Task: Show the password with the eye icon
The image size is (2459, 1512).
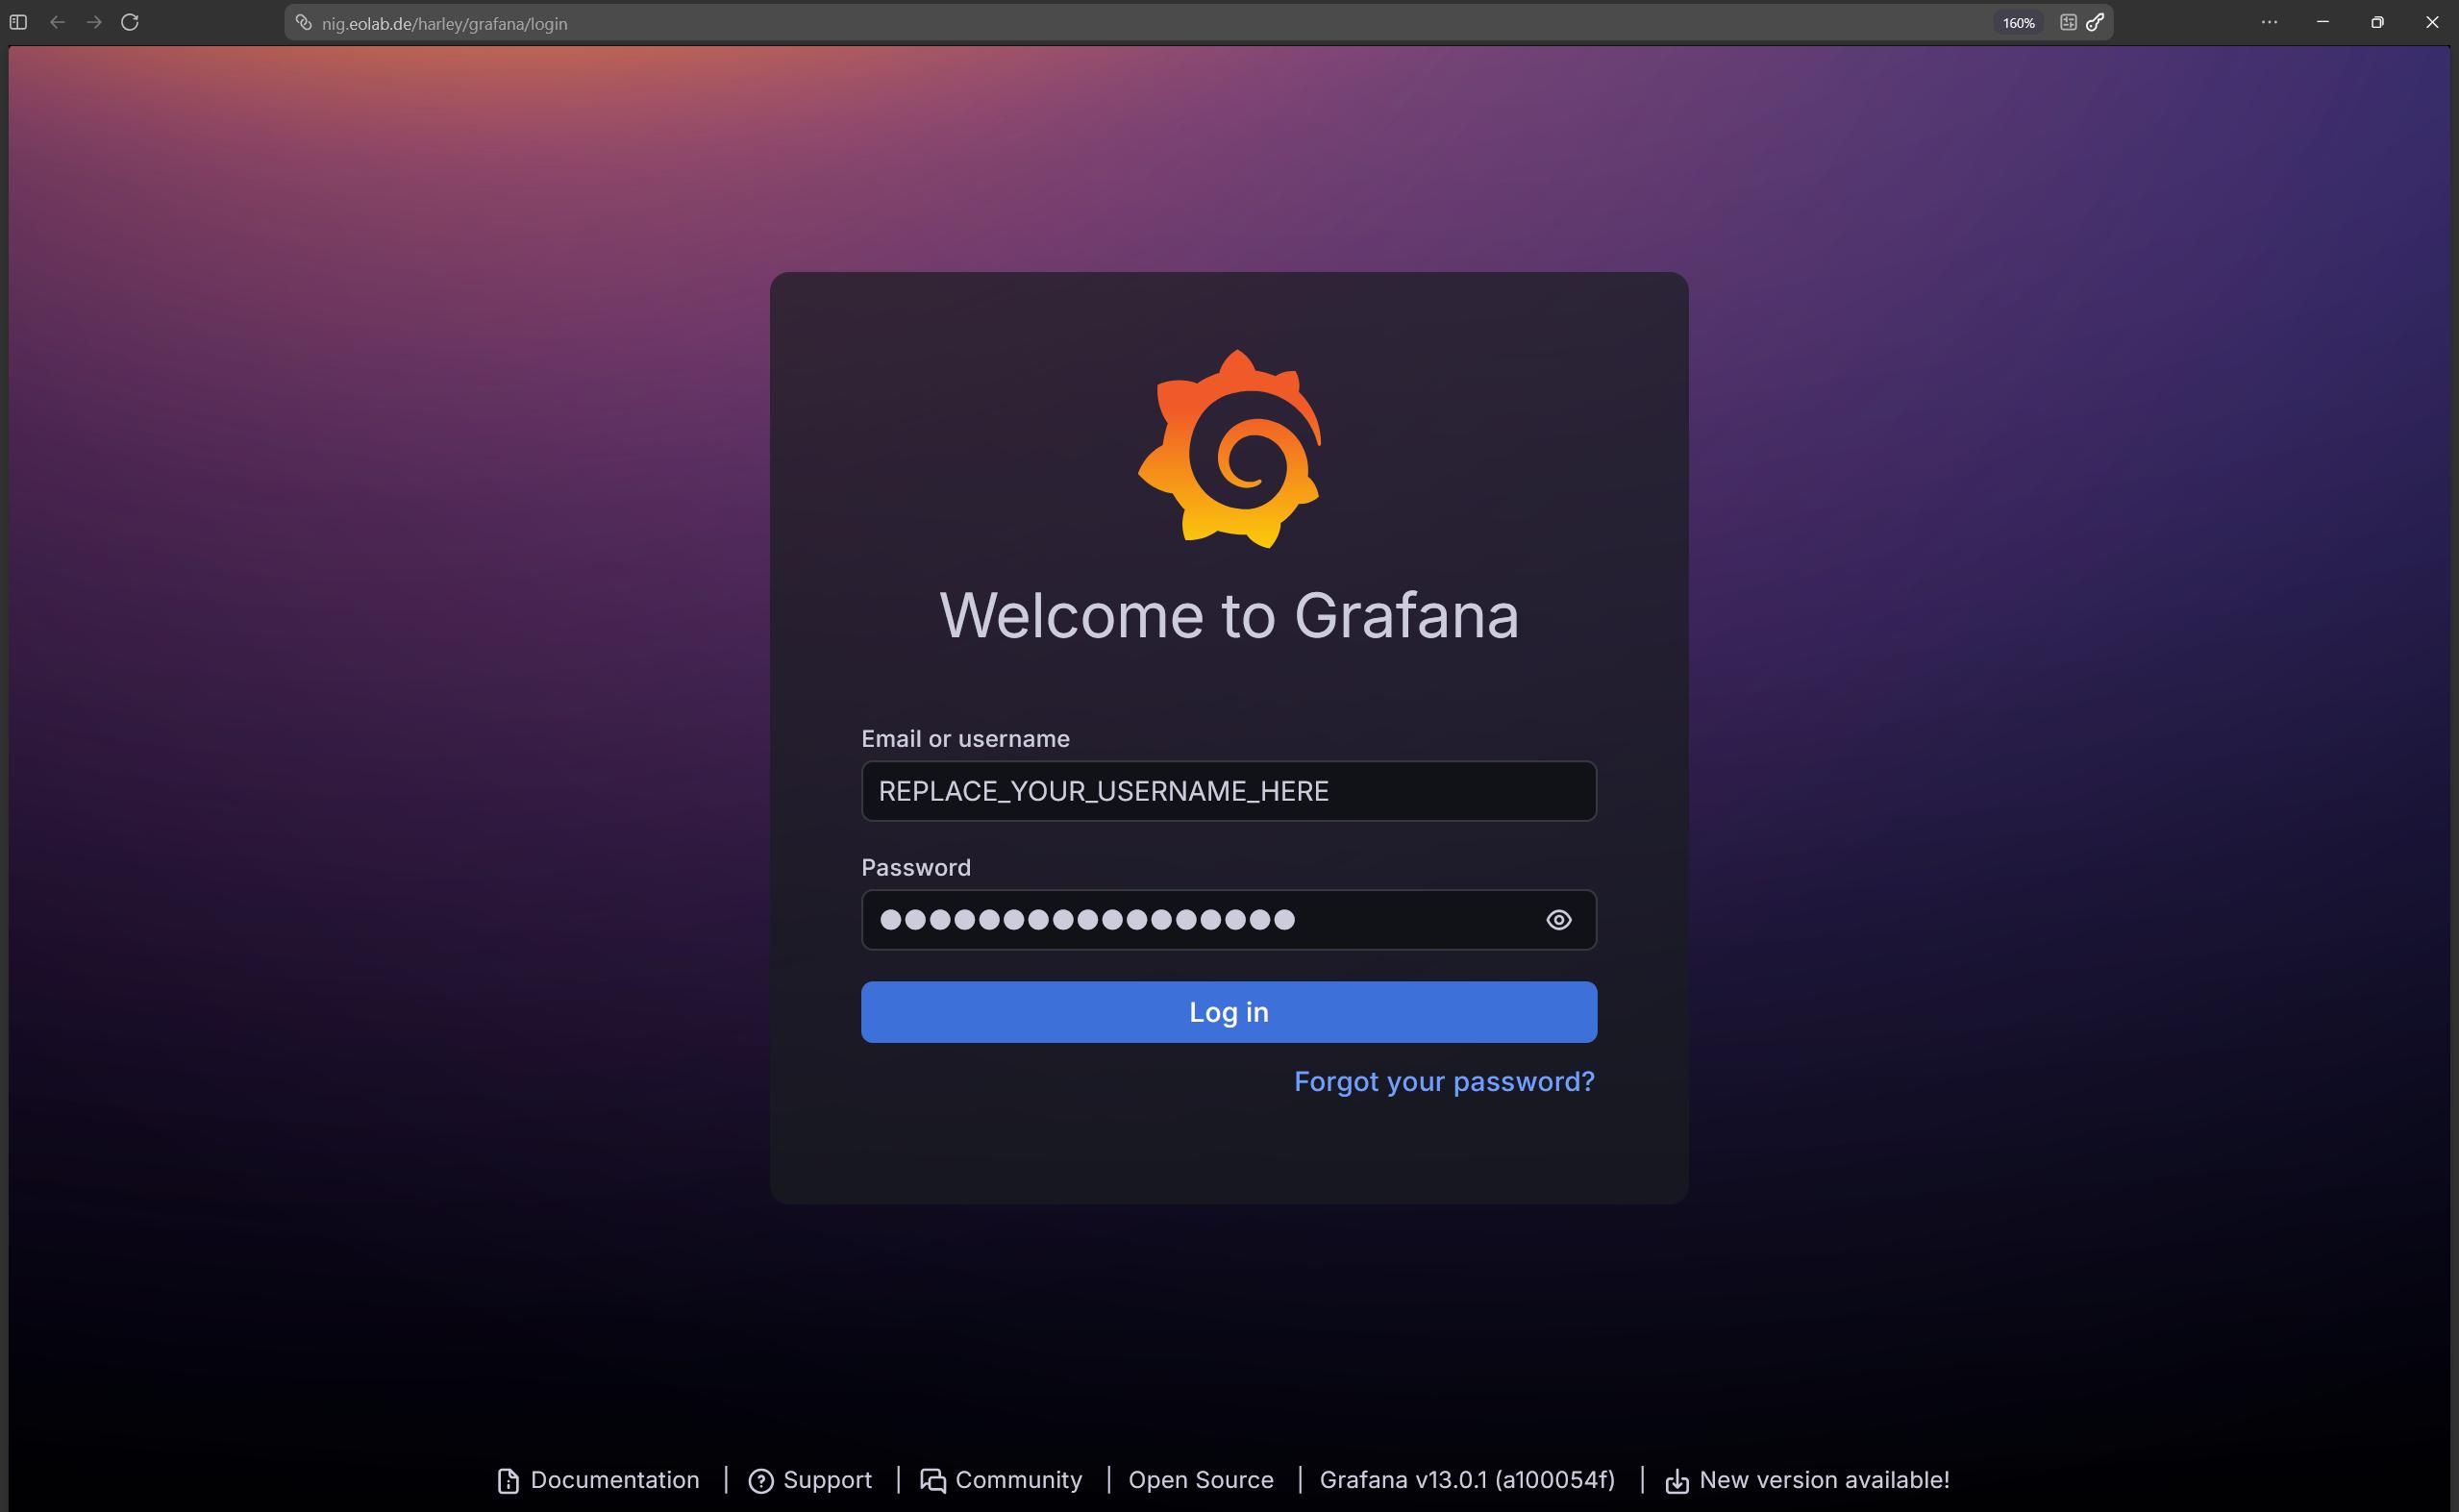Action: point(1559,920)
